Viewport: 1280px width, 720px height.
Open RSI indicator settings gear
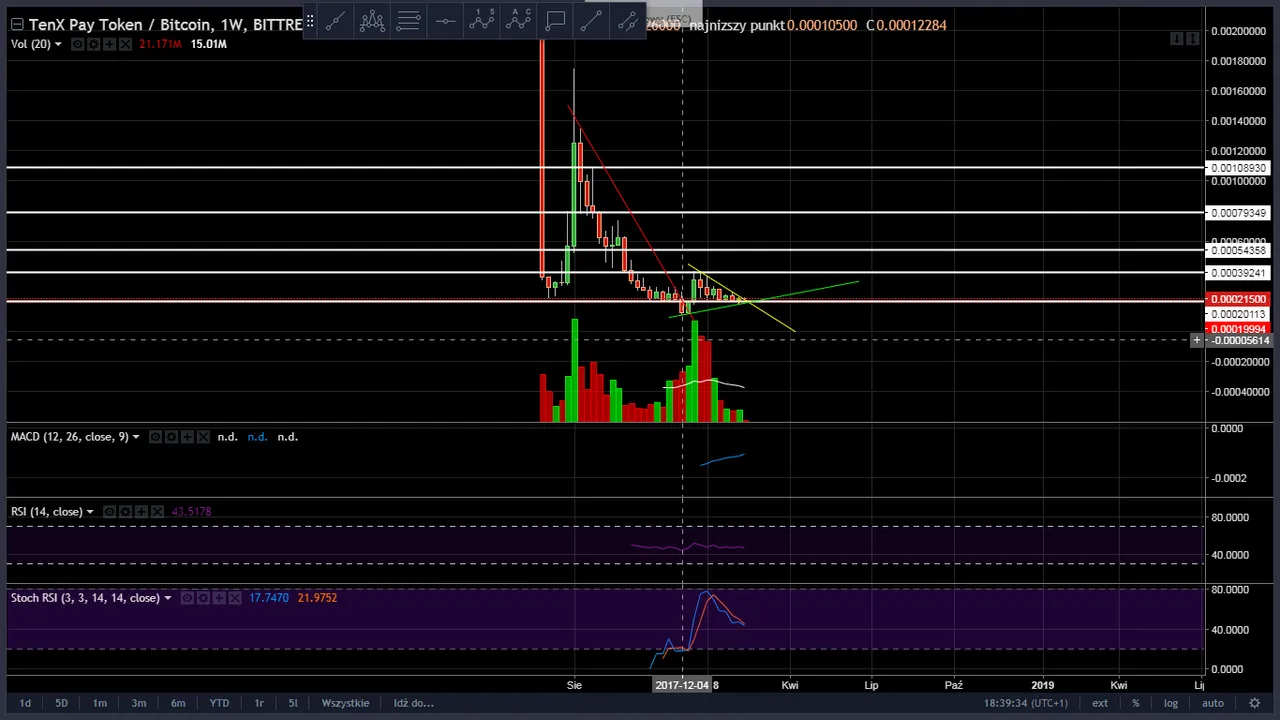point(125,512)
